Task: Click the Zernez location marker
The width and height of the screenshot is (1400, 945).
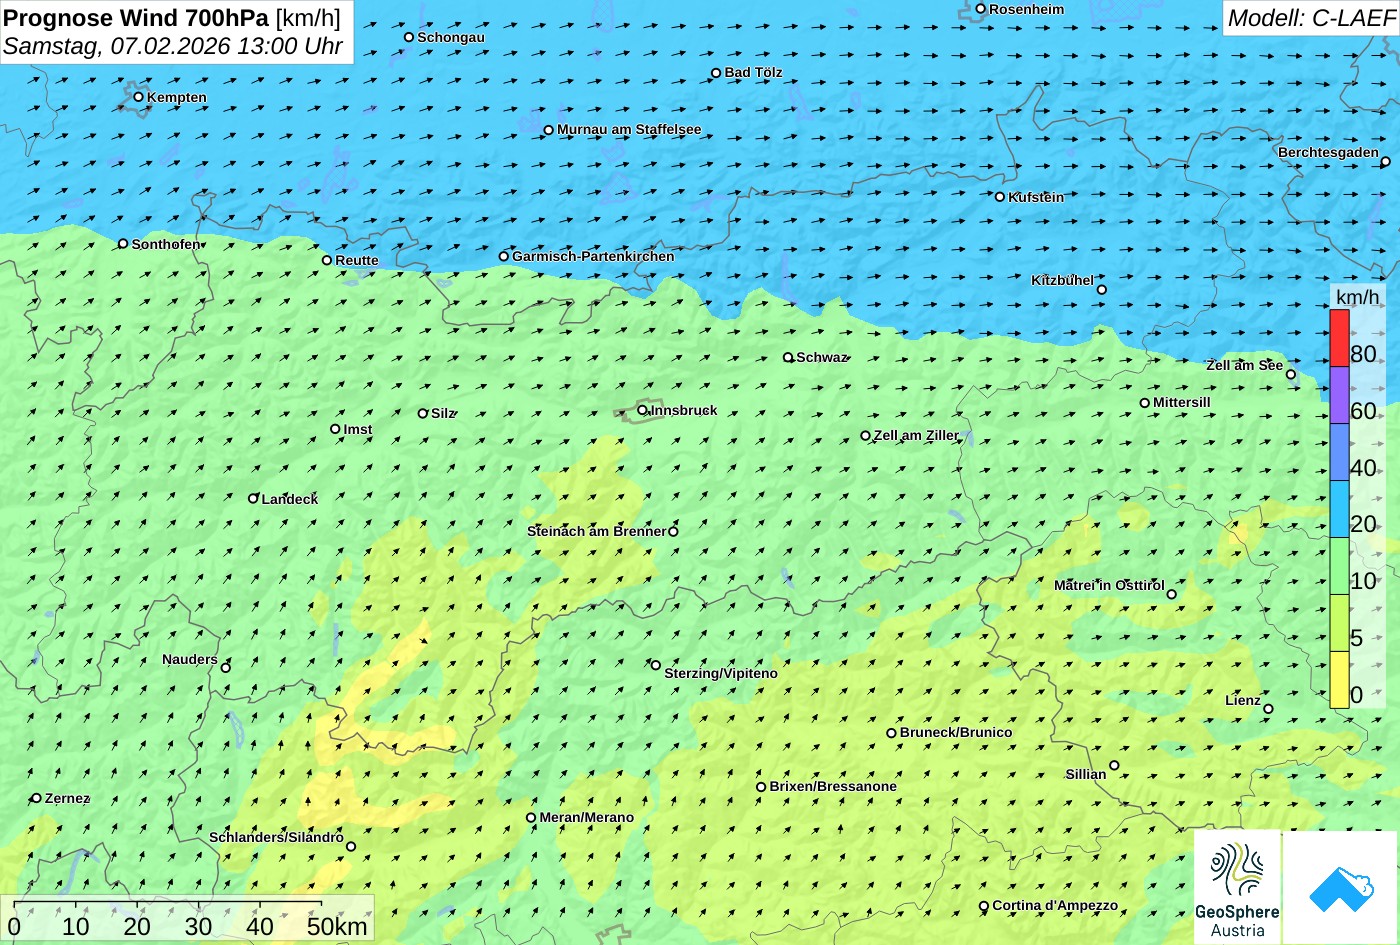Action: [36, 798]
